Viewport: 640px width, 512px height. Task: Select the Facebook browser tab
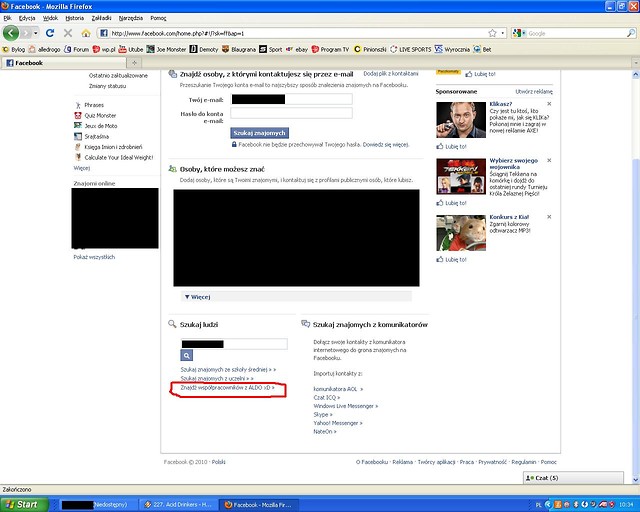tap(64, 62)
